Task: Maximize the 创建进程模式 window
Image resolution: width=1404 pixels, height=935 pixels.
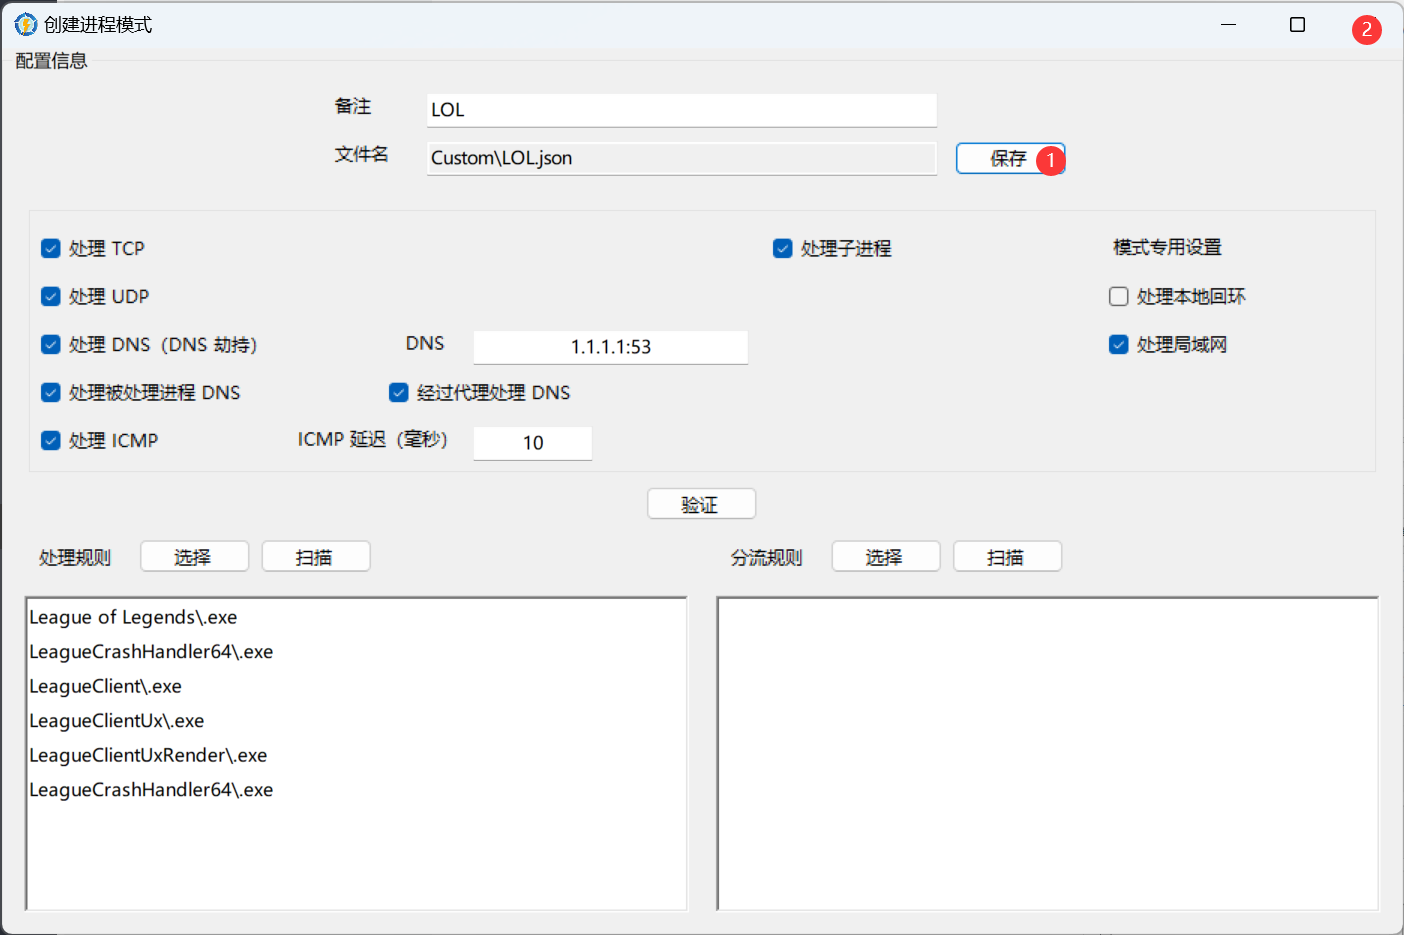Action: tap(1297, 25)
